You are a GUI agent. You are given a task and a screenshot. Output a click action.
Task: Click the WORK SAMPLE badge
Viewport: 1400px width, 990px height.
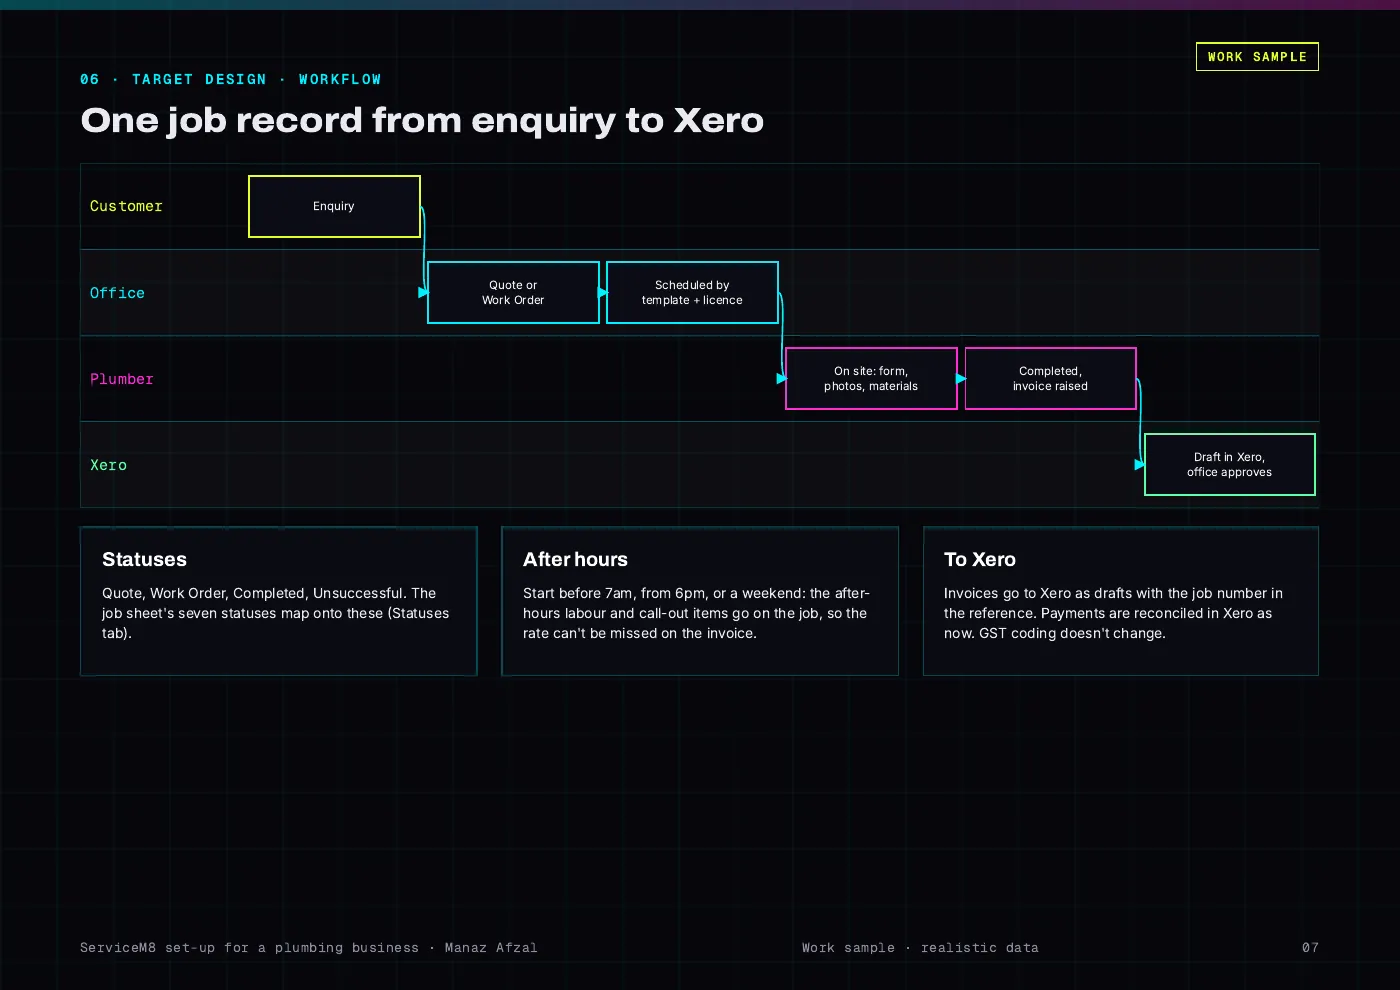tap(1257, 57)
